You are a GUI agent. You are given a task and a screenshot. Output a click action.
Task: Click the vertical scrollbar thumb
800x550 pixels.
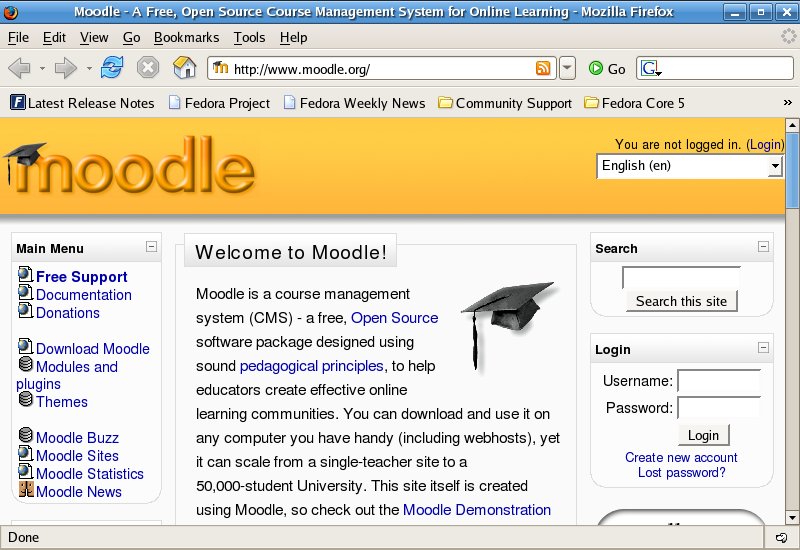(x=792, y=170)
